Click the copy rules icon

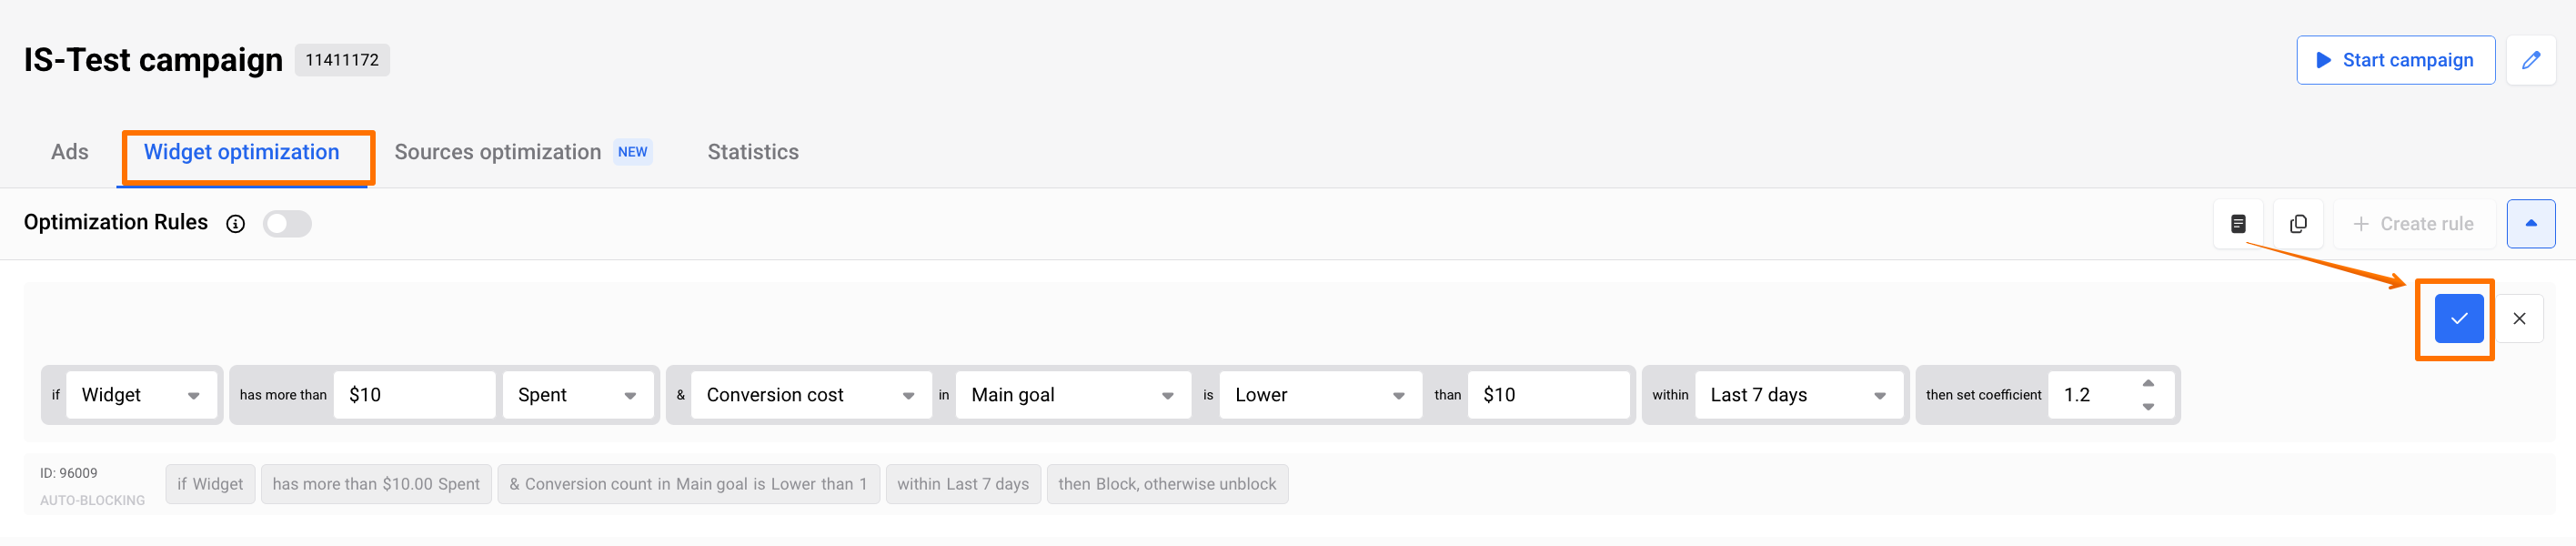click(x=2298, y=224)
